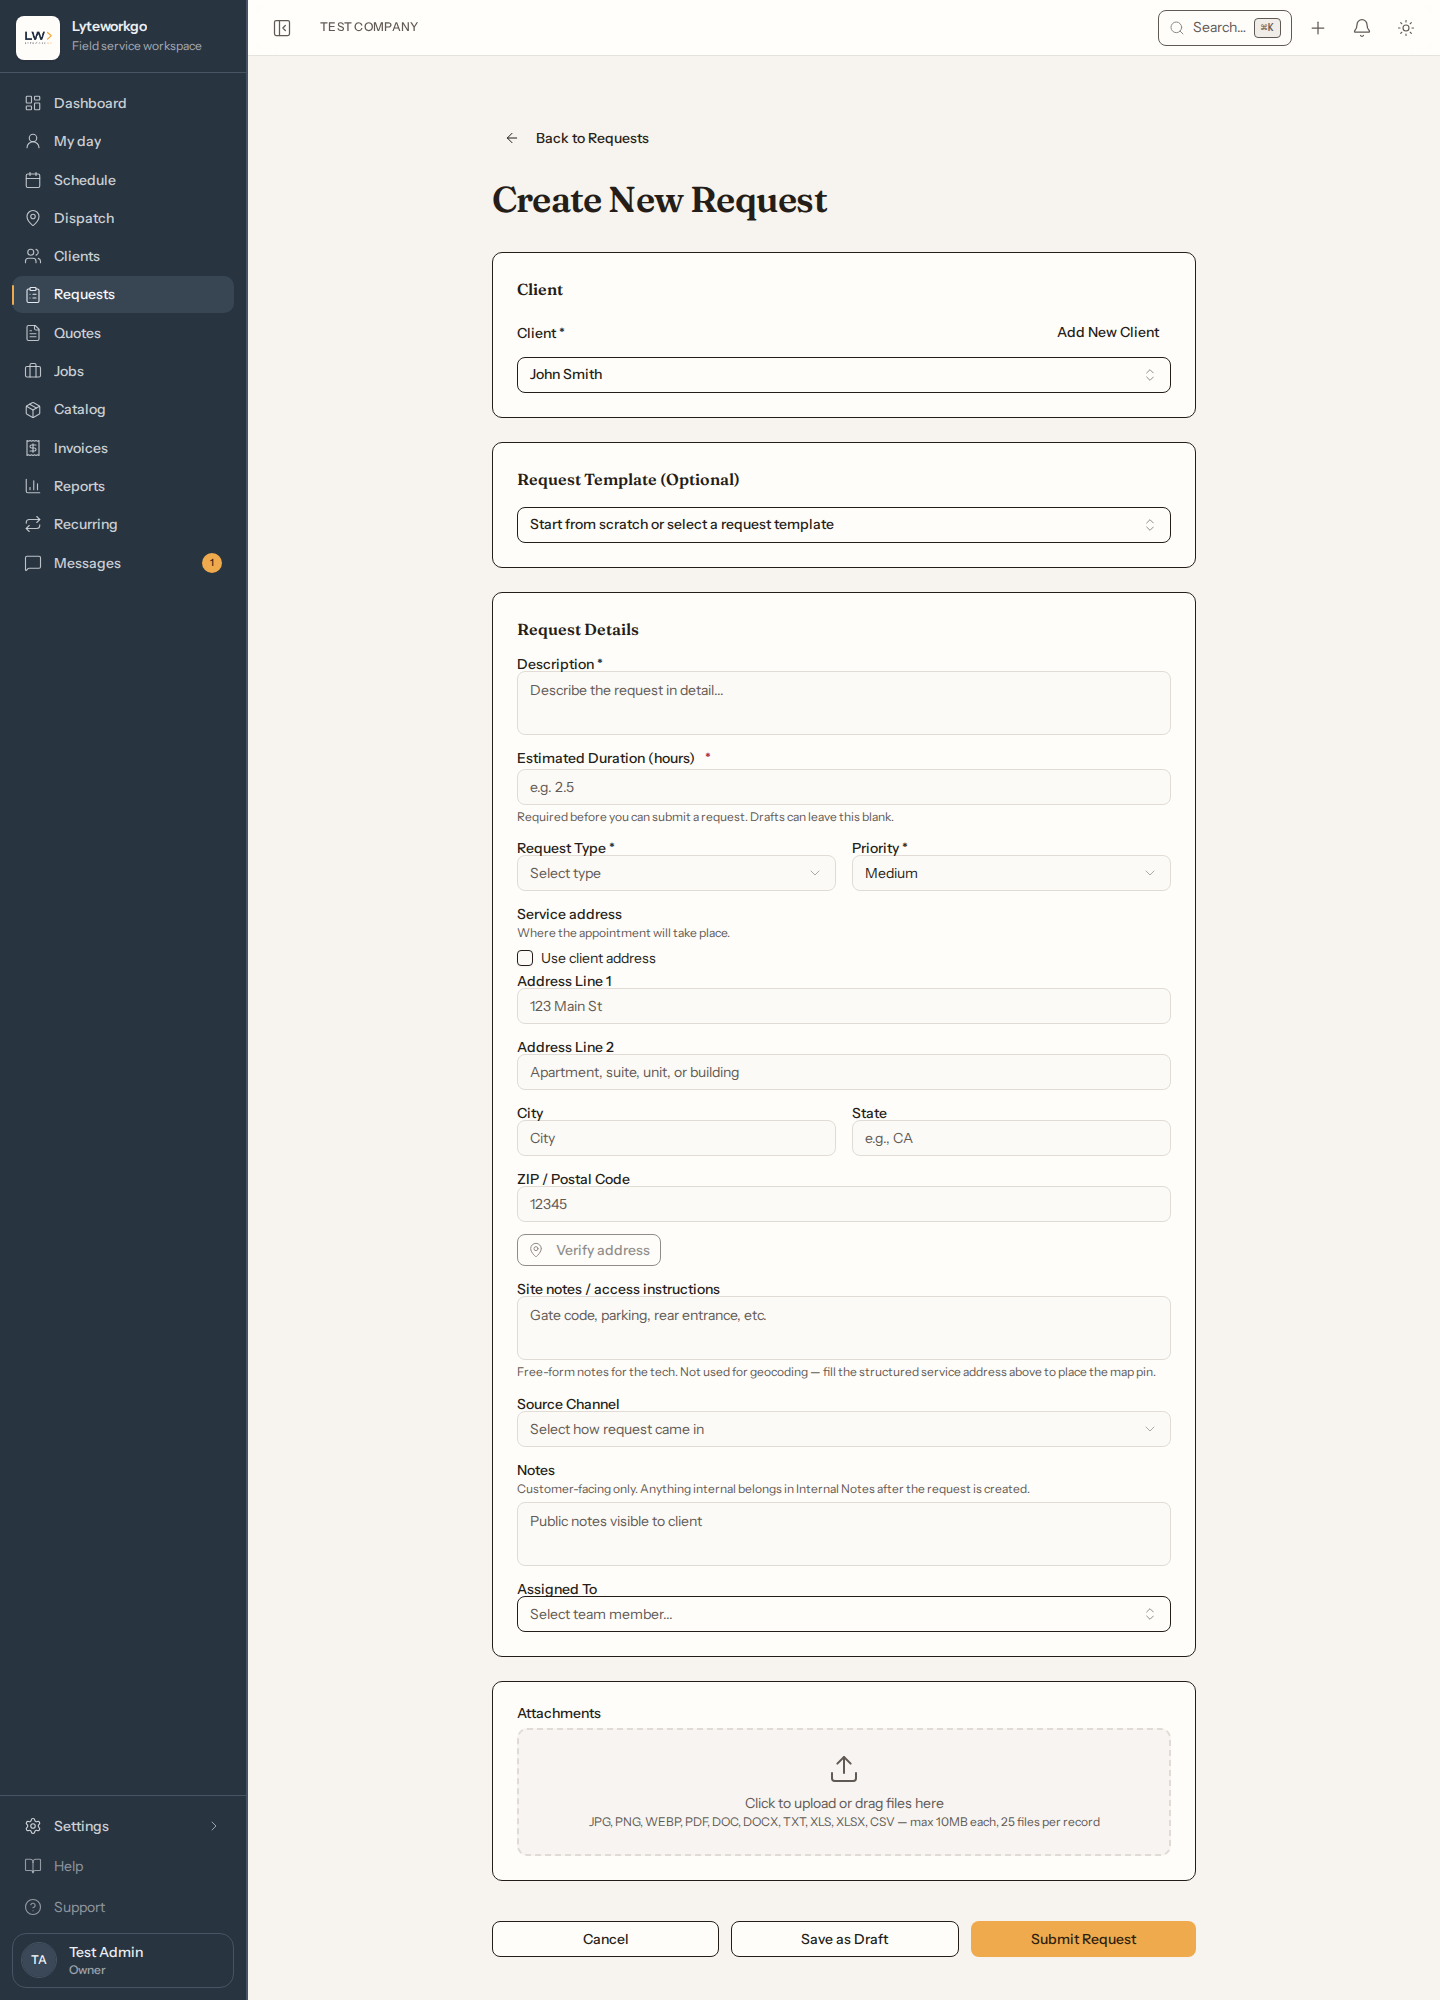
Task: Focus the Description text area
Action: point(844,703)
